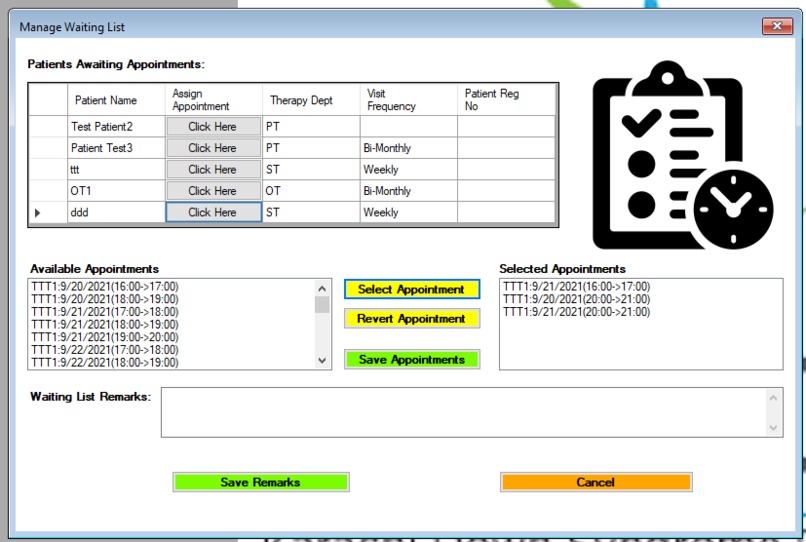
Task: Click the Waiting List Remarks scrollbar up arrow
Action: [x=773, y=398]
